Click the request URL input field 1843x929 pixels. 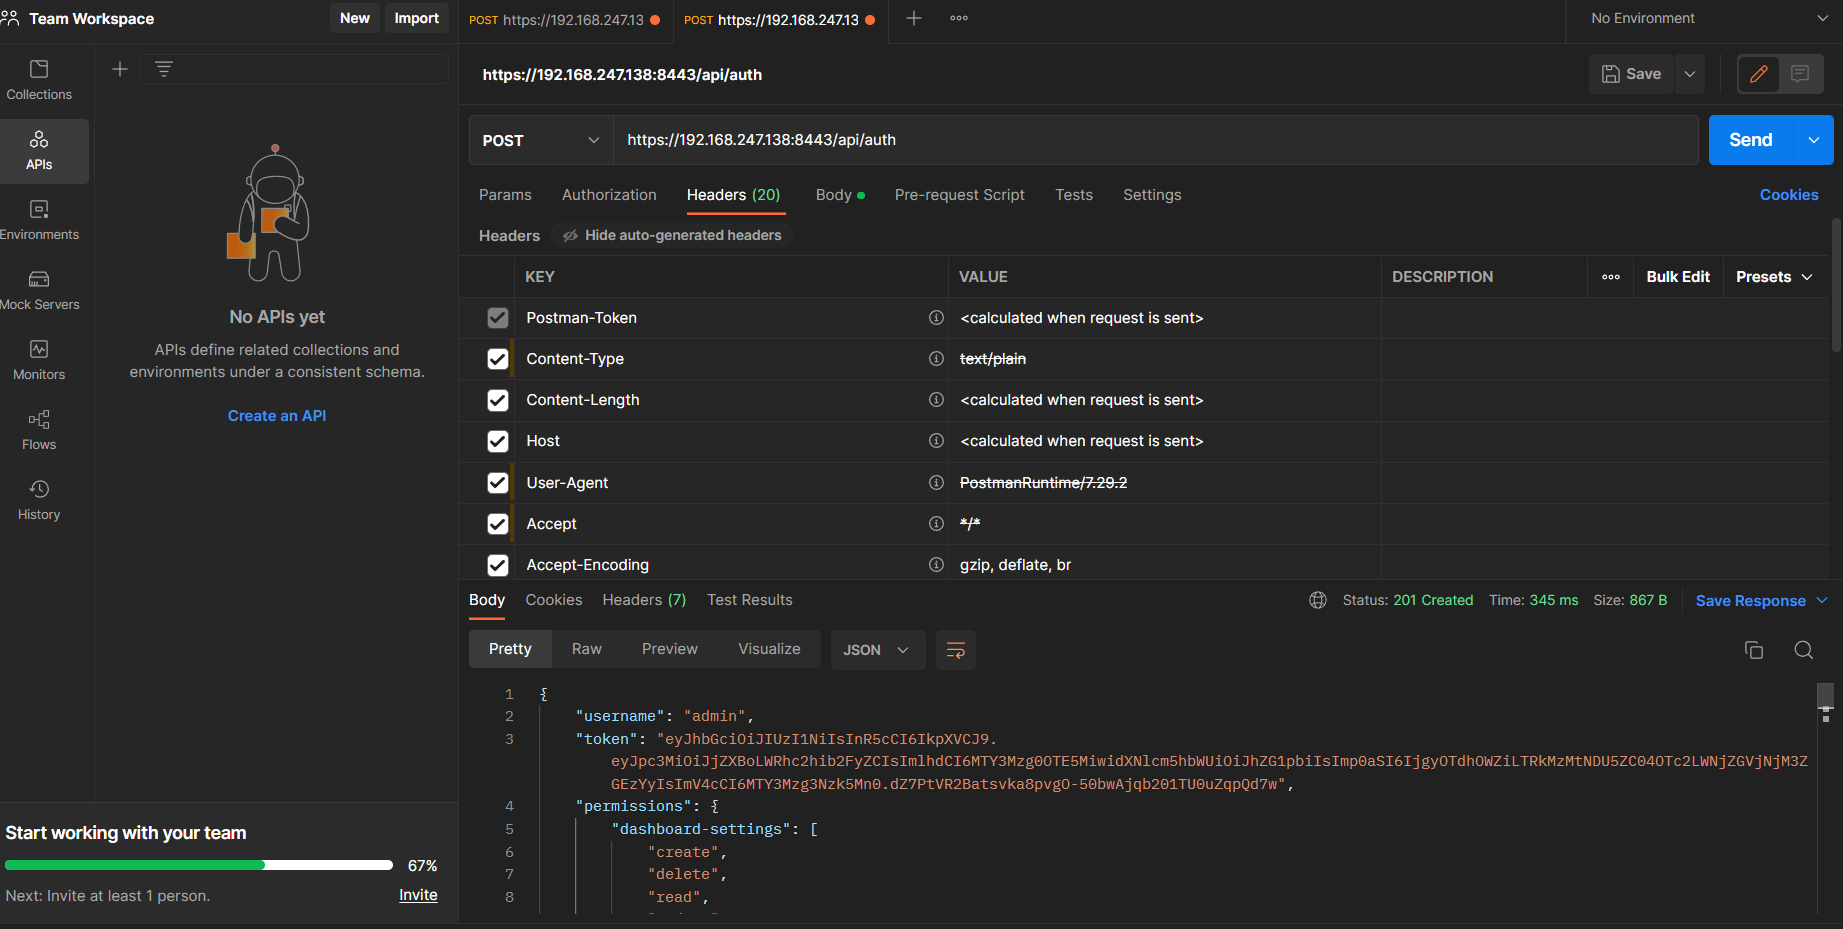click(x=1155, y=140)
